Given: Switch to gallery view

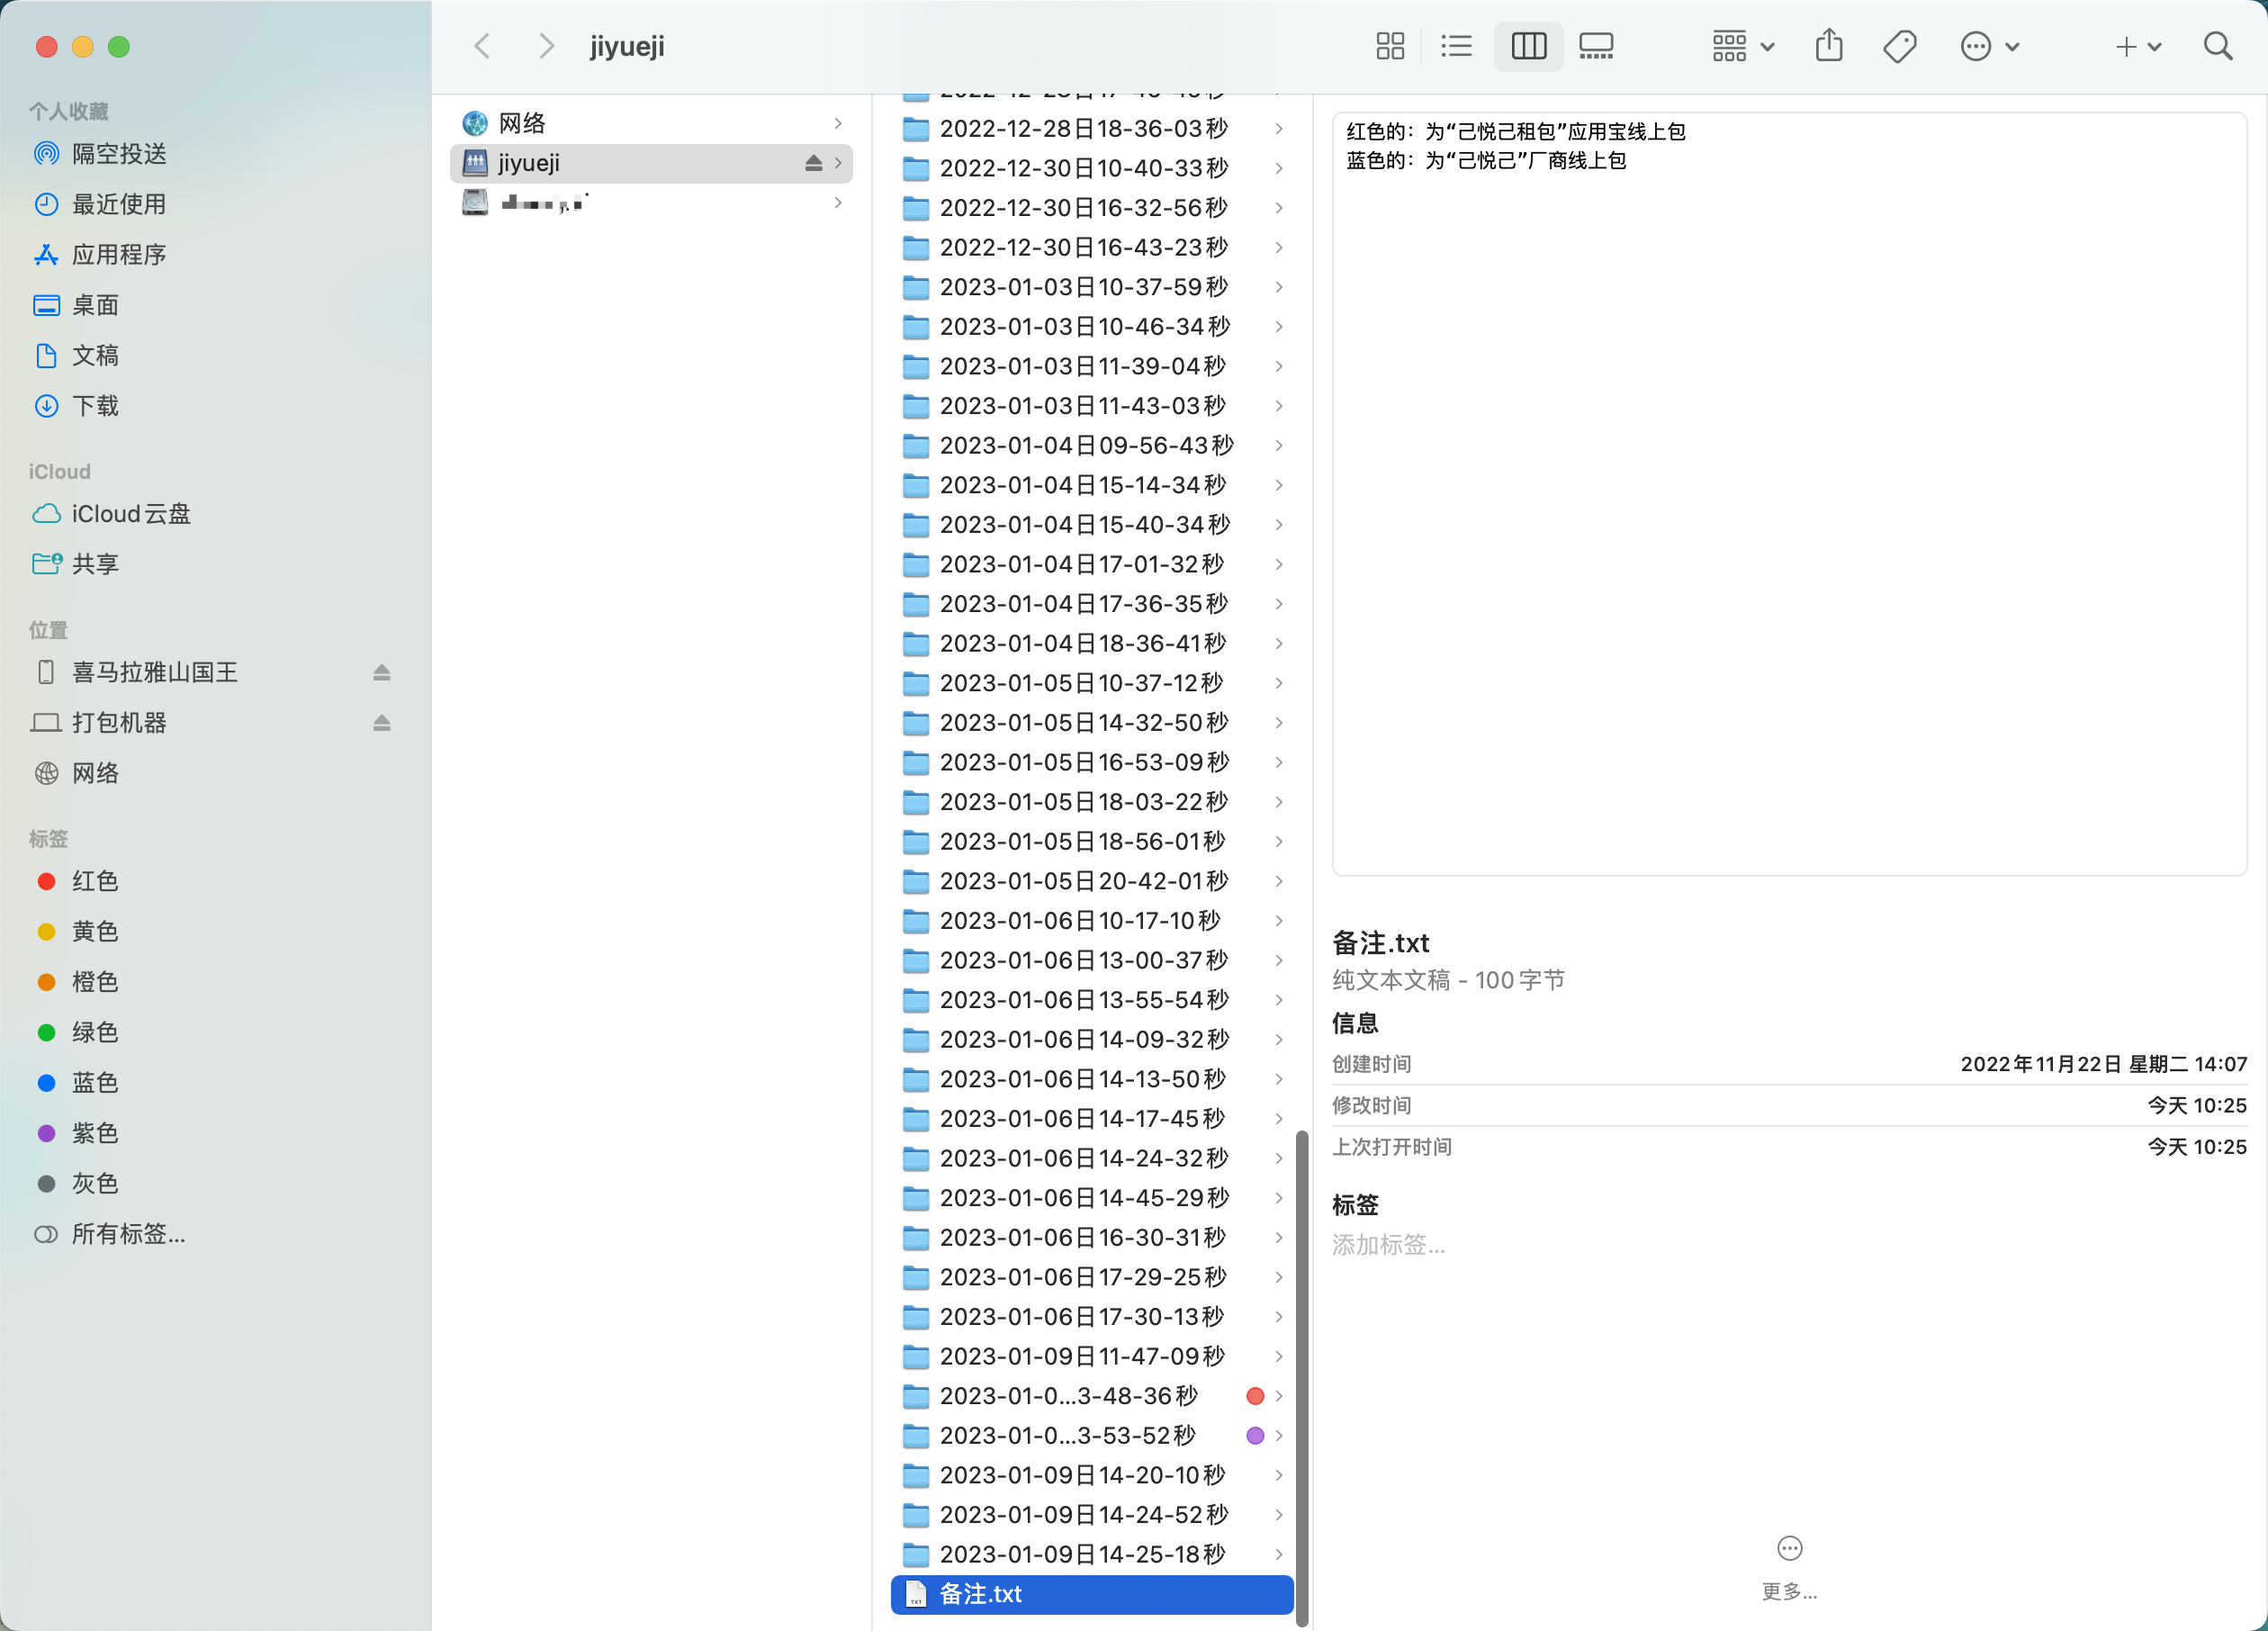Looking at the screenshot, I should [1596, 46].
